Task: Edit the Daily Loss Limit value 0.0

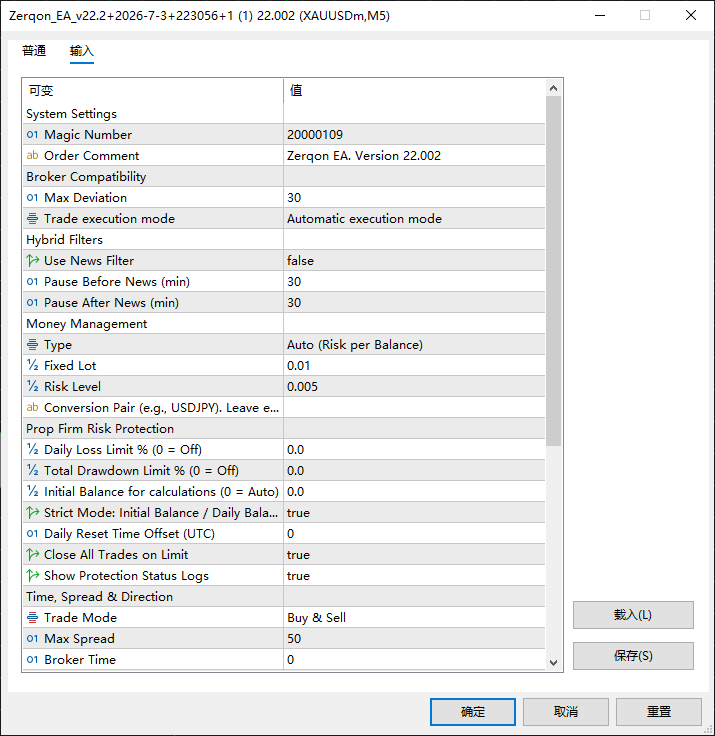Action: pos(414,450)
